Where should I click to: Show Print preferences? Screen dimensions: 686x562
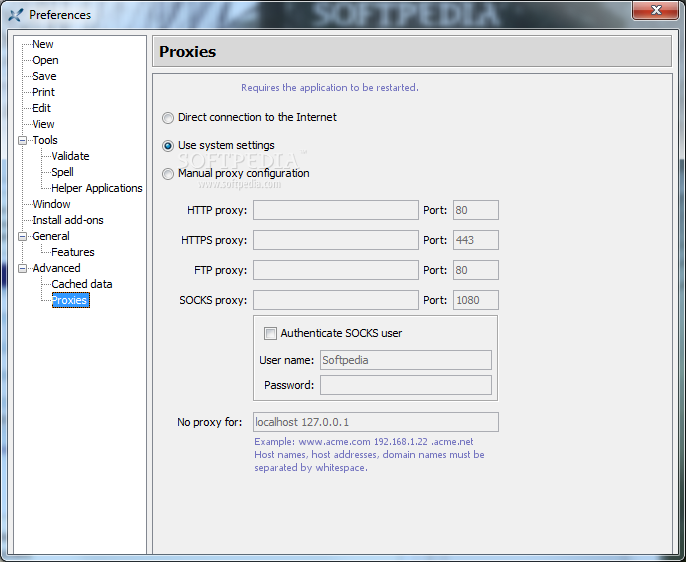[43, 92]
